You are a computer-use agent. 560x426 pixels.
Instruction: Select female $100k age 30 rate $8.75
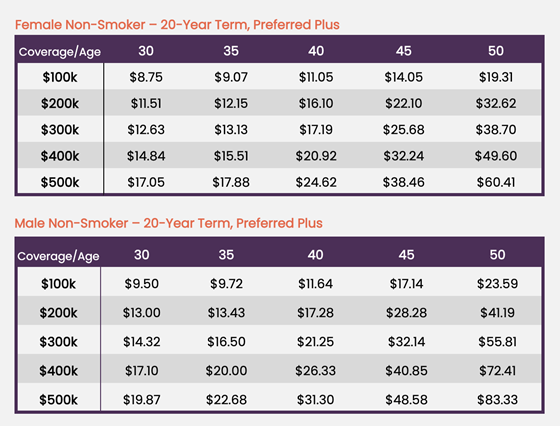146,77
